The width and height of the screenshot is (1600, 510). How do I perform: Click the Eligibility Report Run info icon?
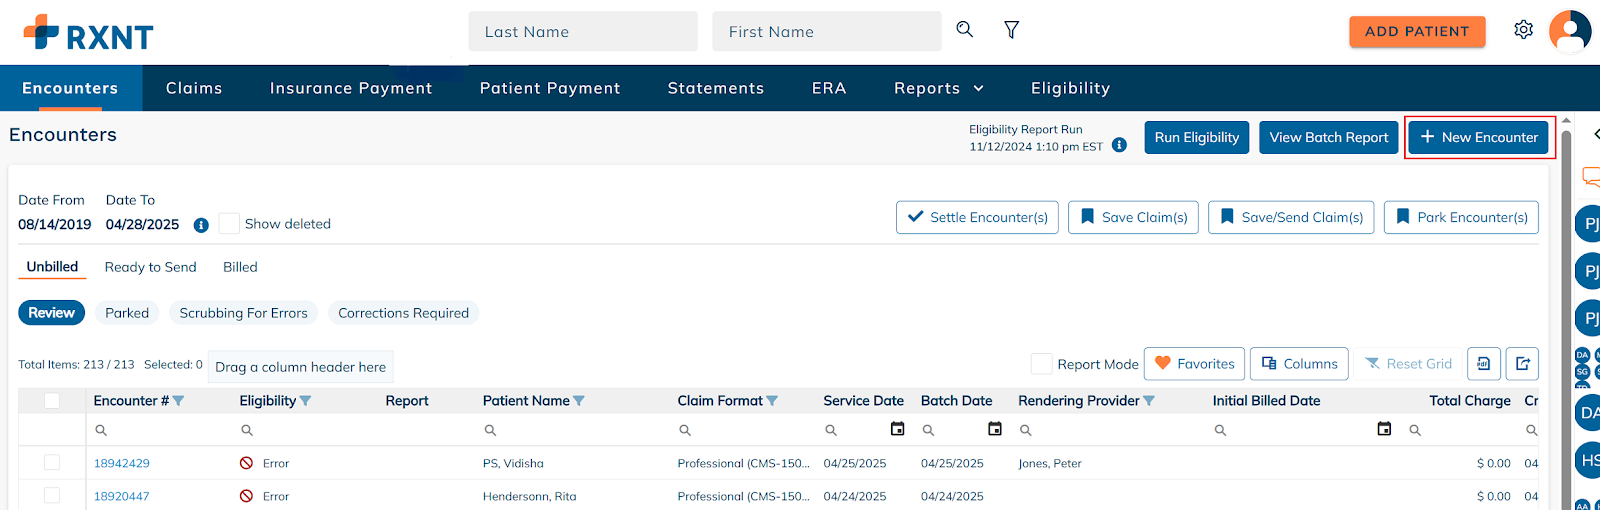(x=1119, y=145)
